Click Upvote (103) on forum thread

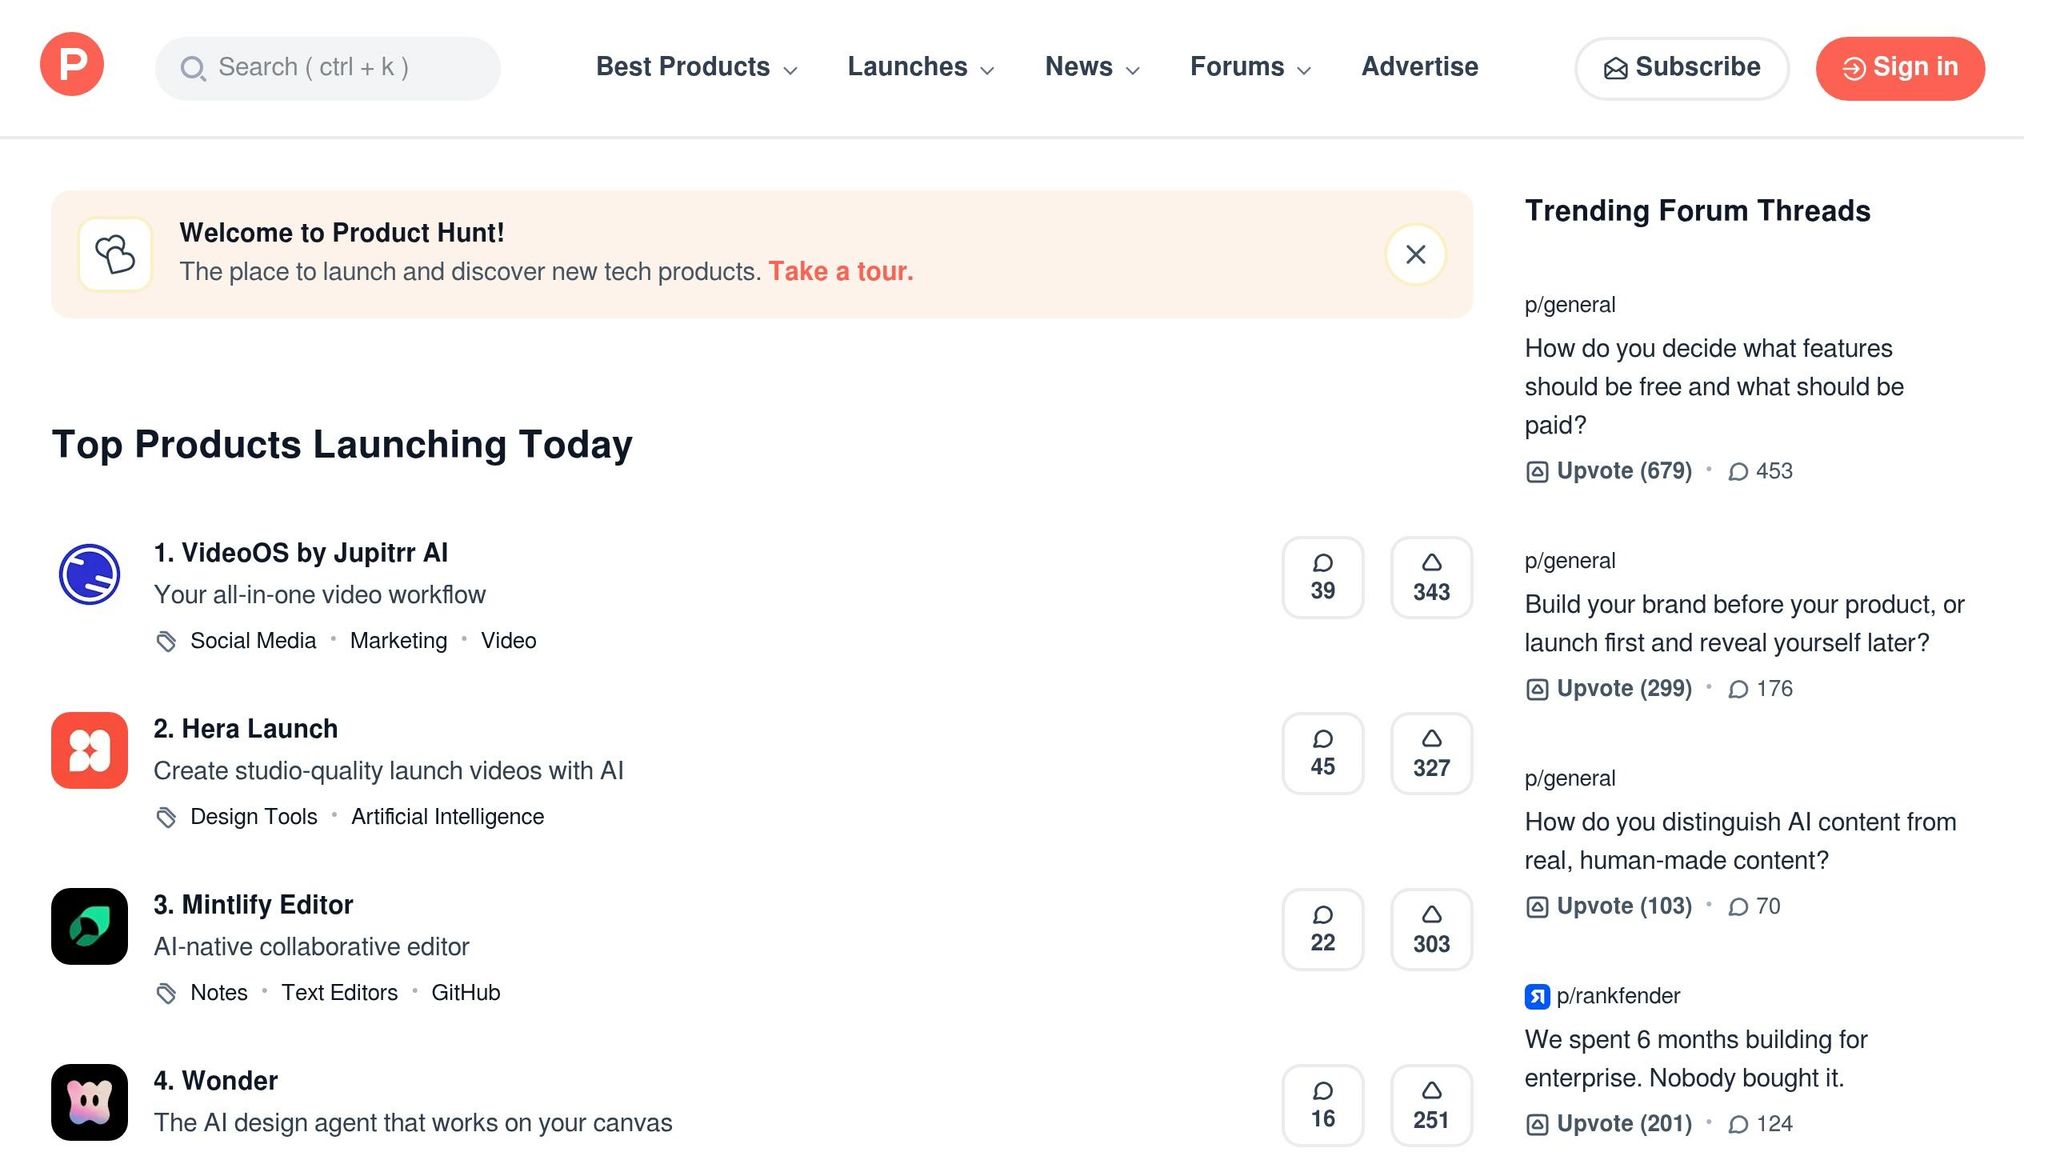[1609, 906]
